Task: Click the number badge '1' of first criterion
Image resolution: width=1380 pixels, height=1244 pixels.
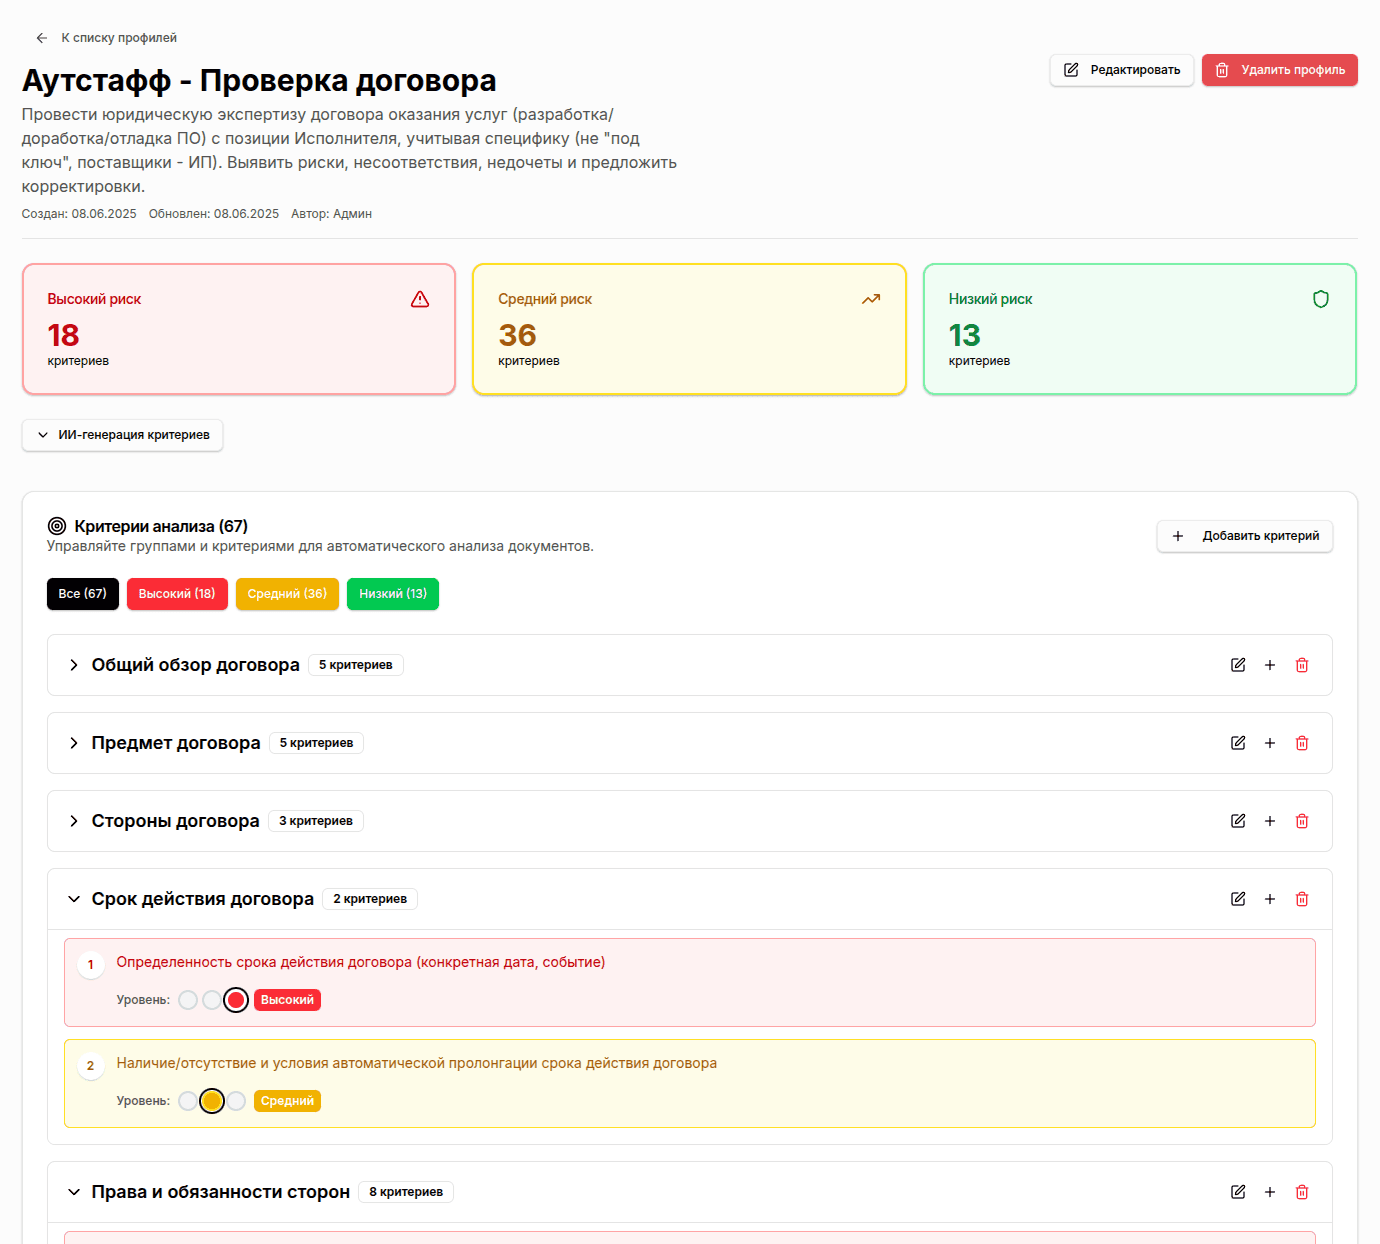Action: (x=91, y=965)
